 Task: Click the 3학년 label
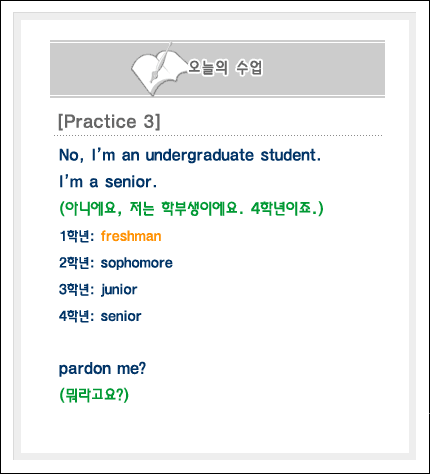tap(76, 289)
